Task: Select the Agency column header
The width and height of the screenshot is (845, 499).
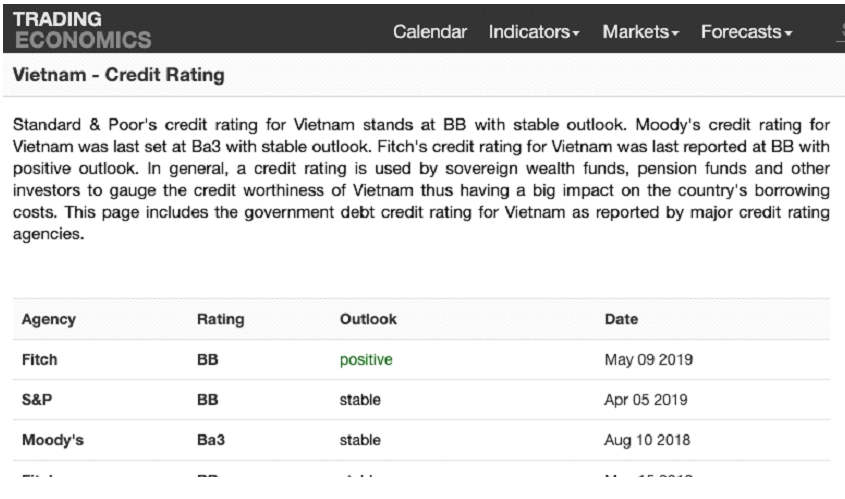Action: (49, 319)
